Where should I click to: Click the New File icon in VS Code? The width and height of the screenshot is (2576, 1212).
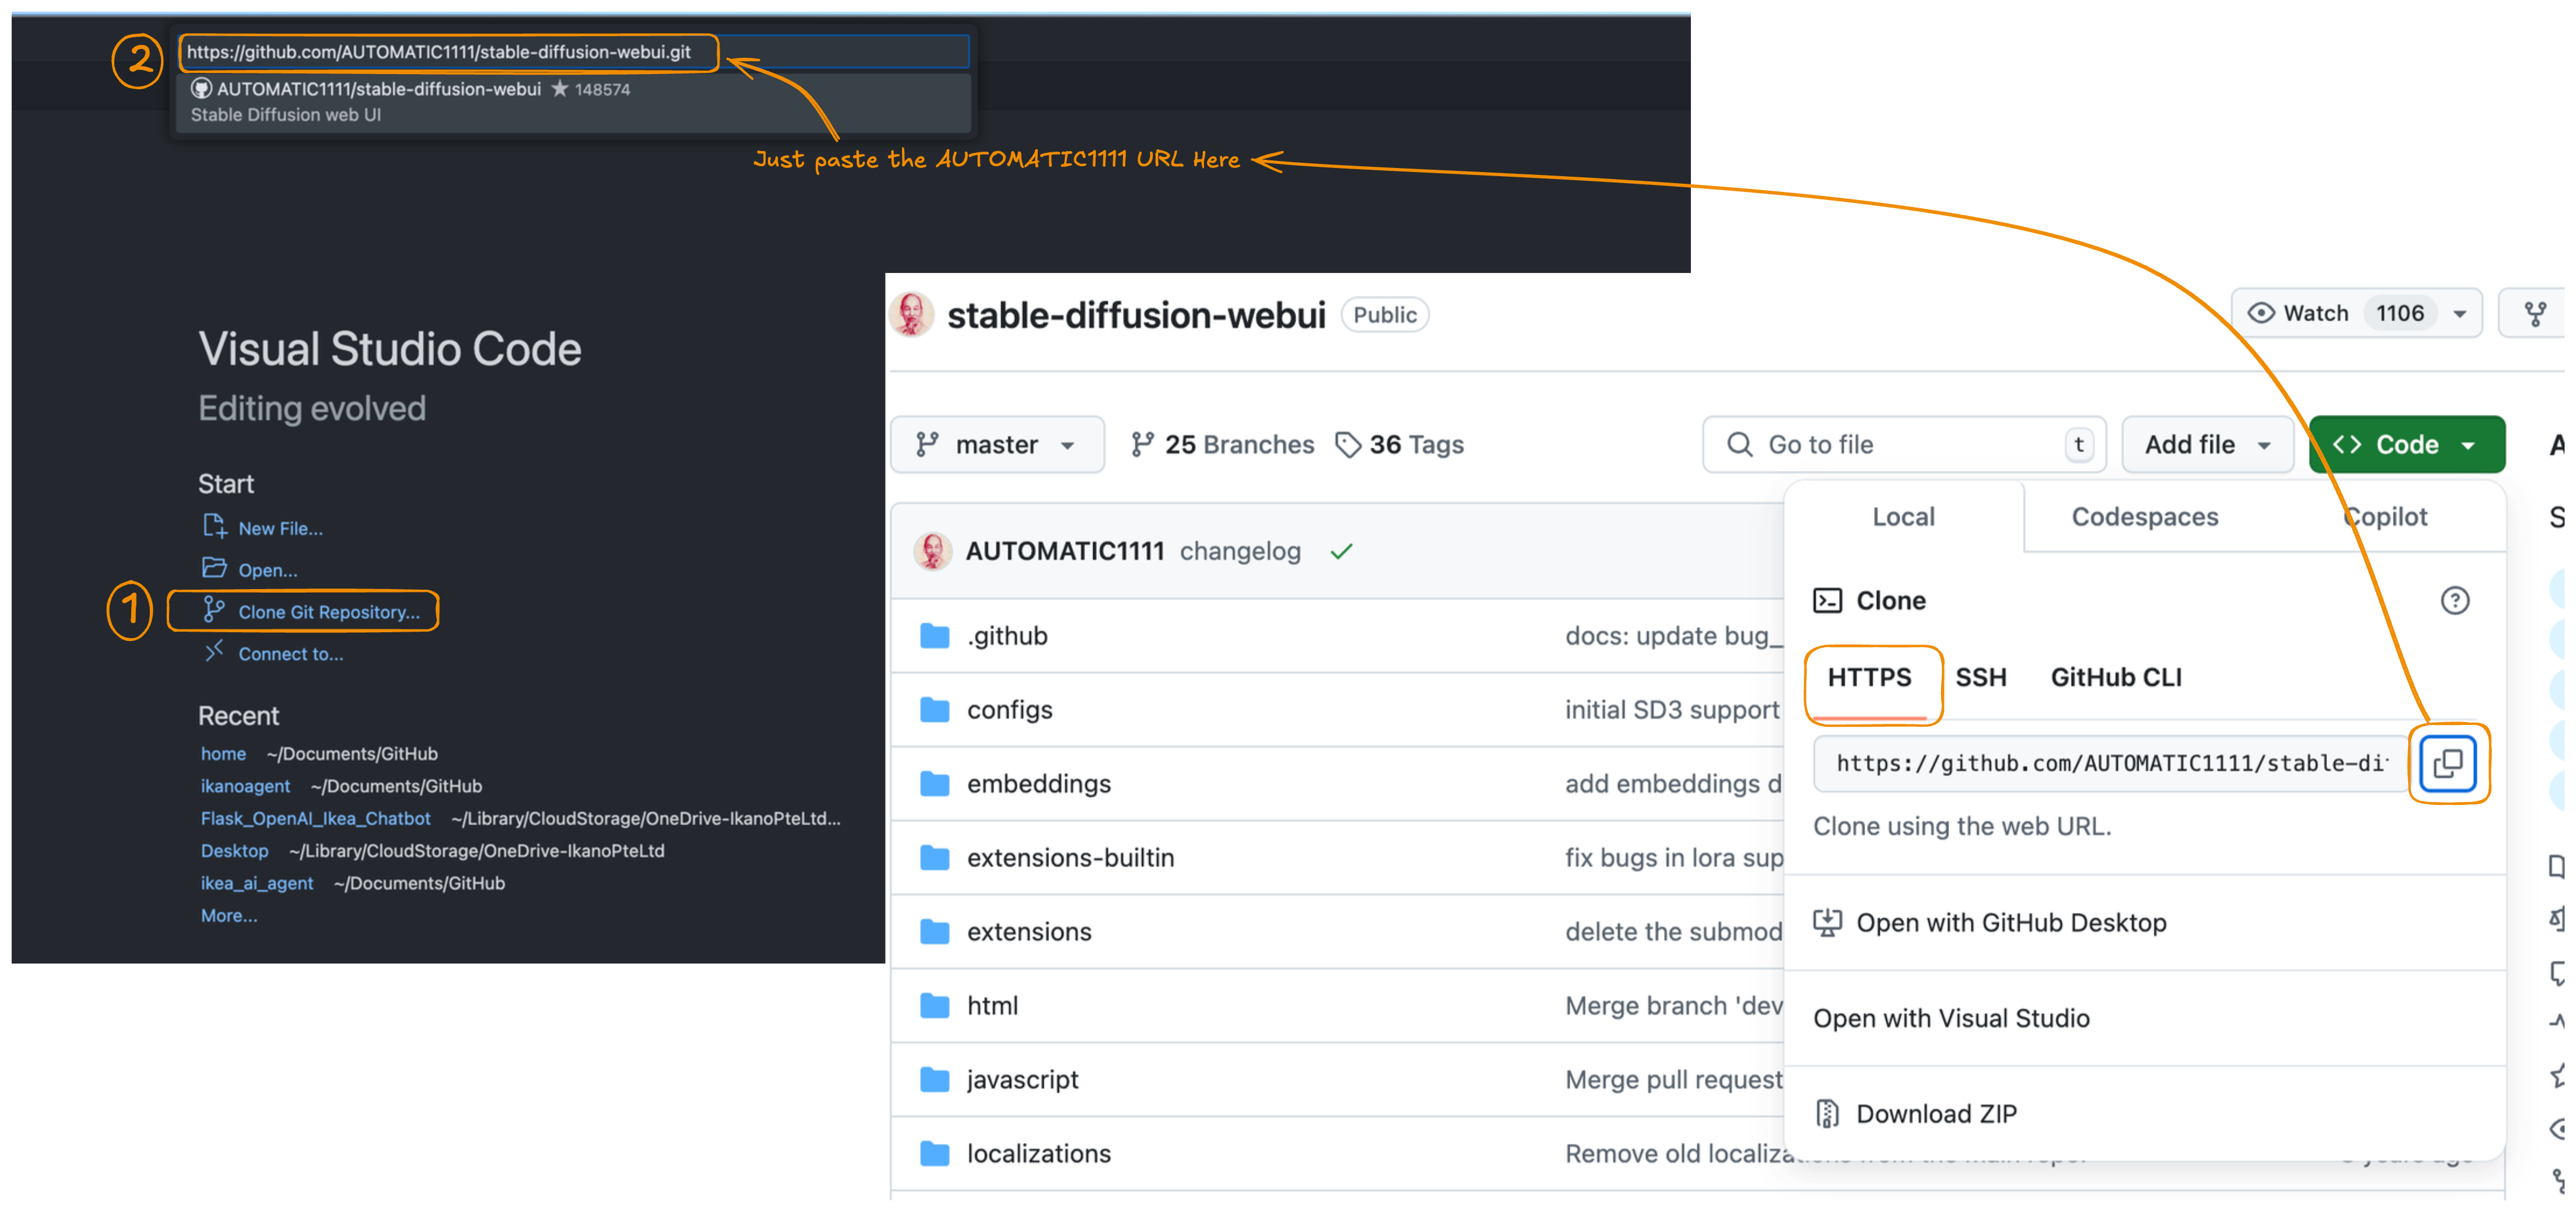214,526
